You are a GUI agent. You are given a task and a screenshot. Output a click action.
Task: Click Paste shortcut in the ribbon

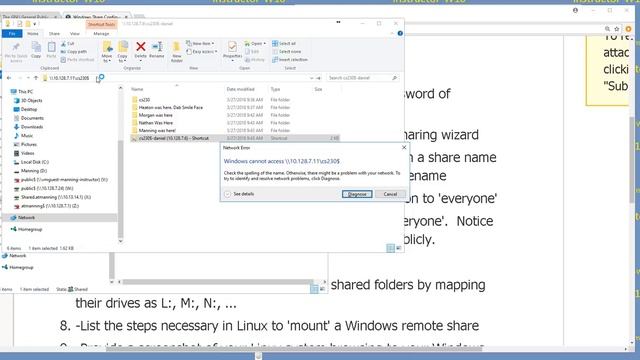tap(77, 60)
